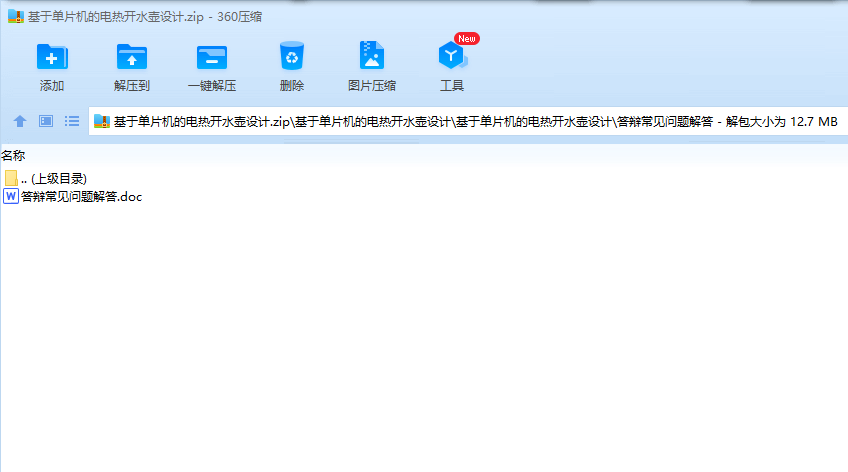The image size is (848, 472).
Task: Click the 360压缩 app icon in title bar
Action: [x=16, y=17]
